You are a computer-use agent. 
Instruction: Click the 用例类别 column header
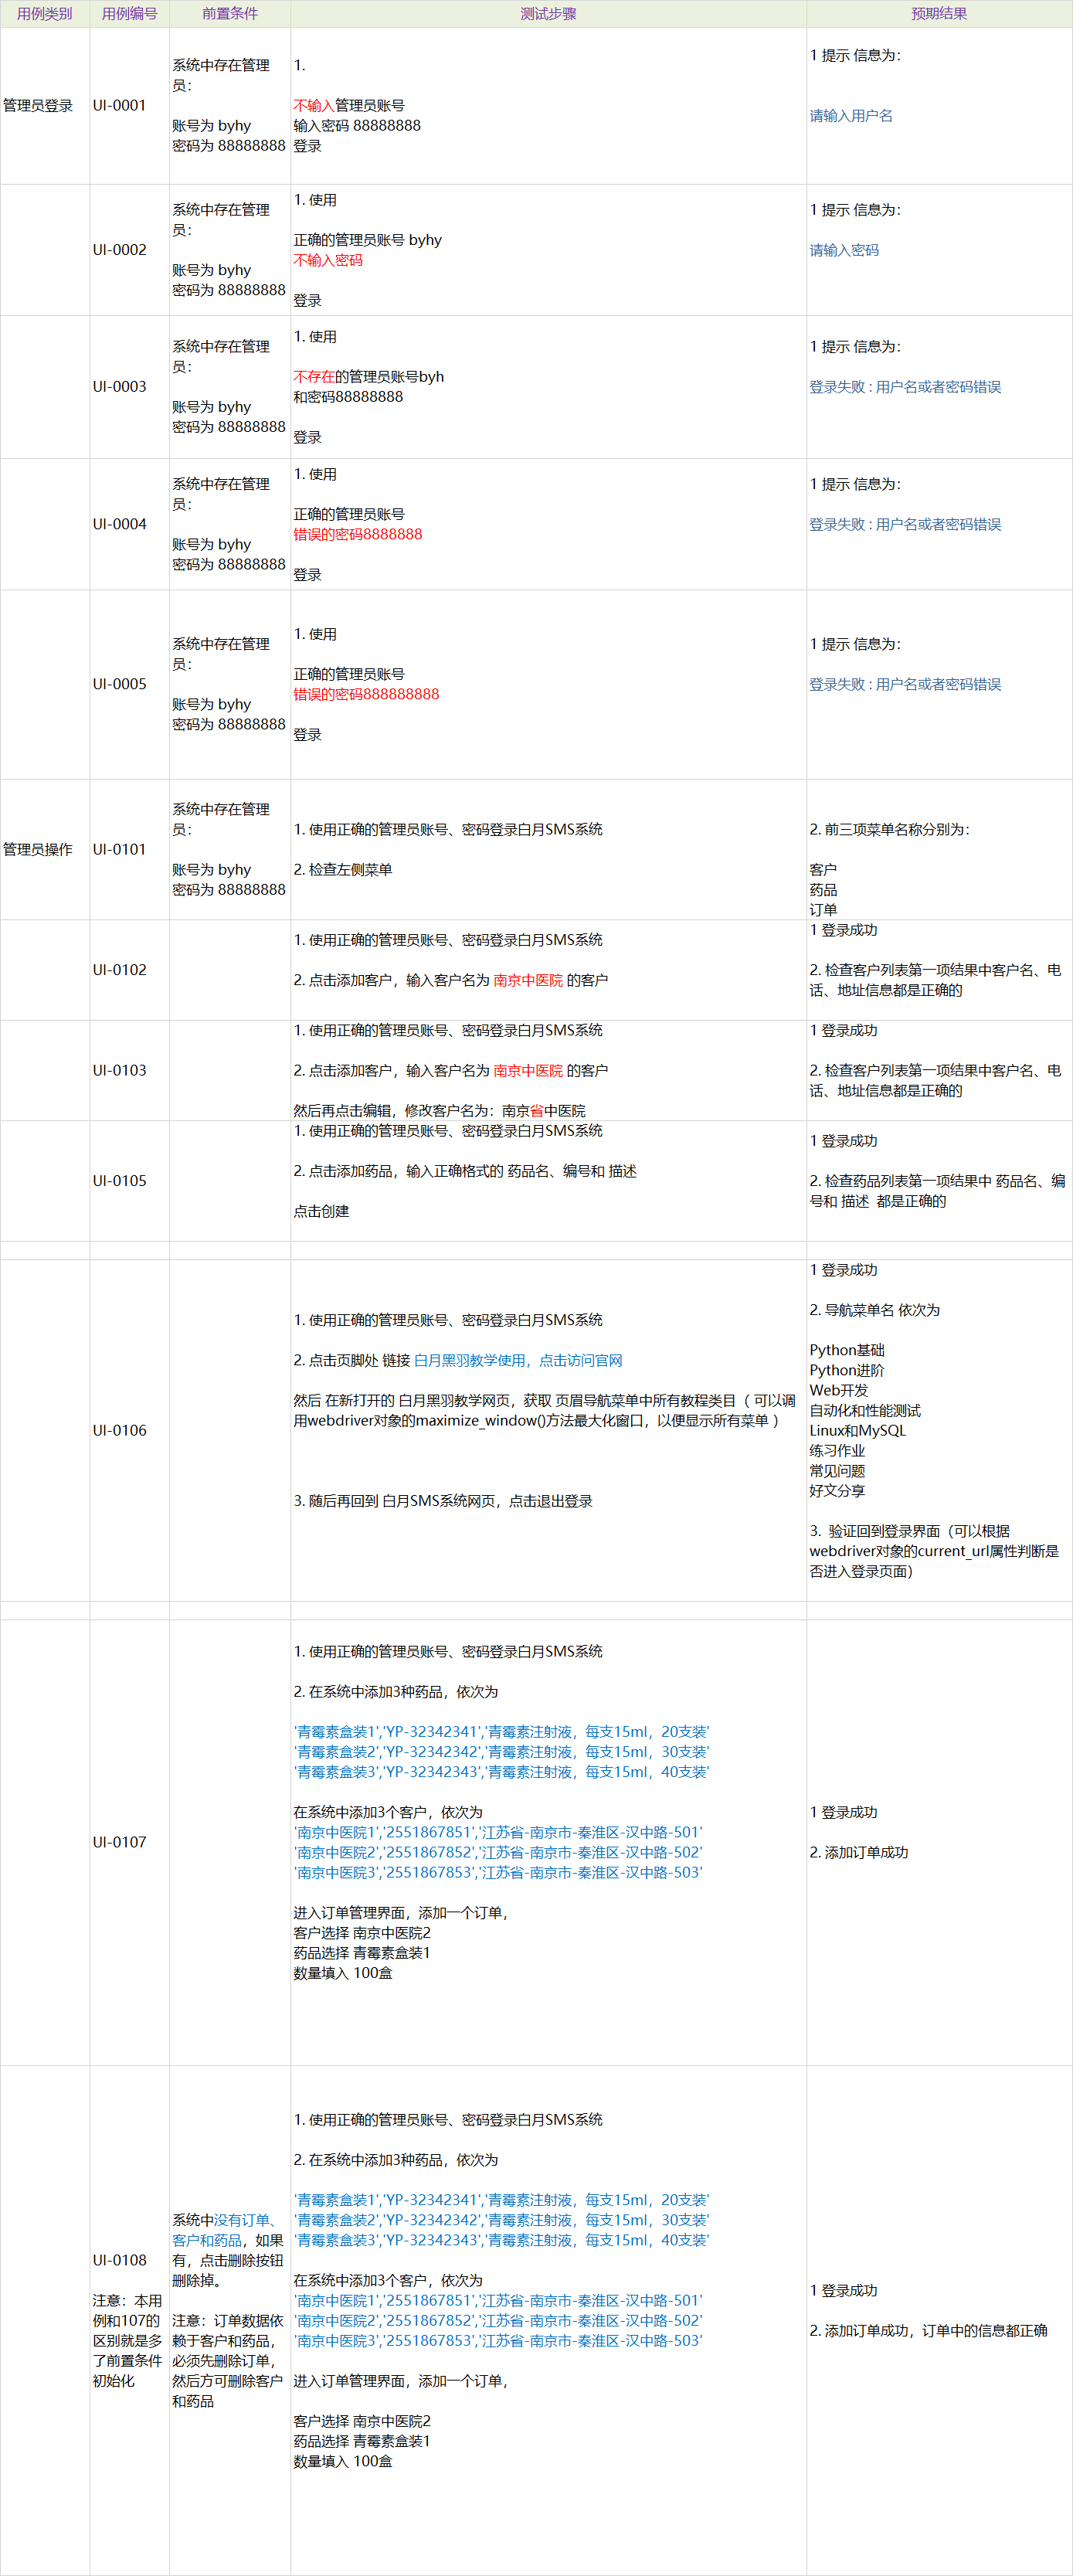point(44,14)
